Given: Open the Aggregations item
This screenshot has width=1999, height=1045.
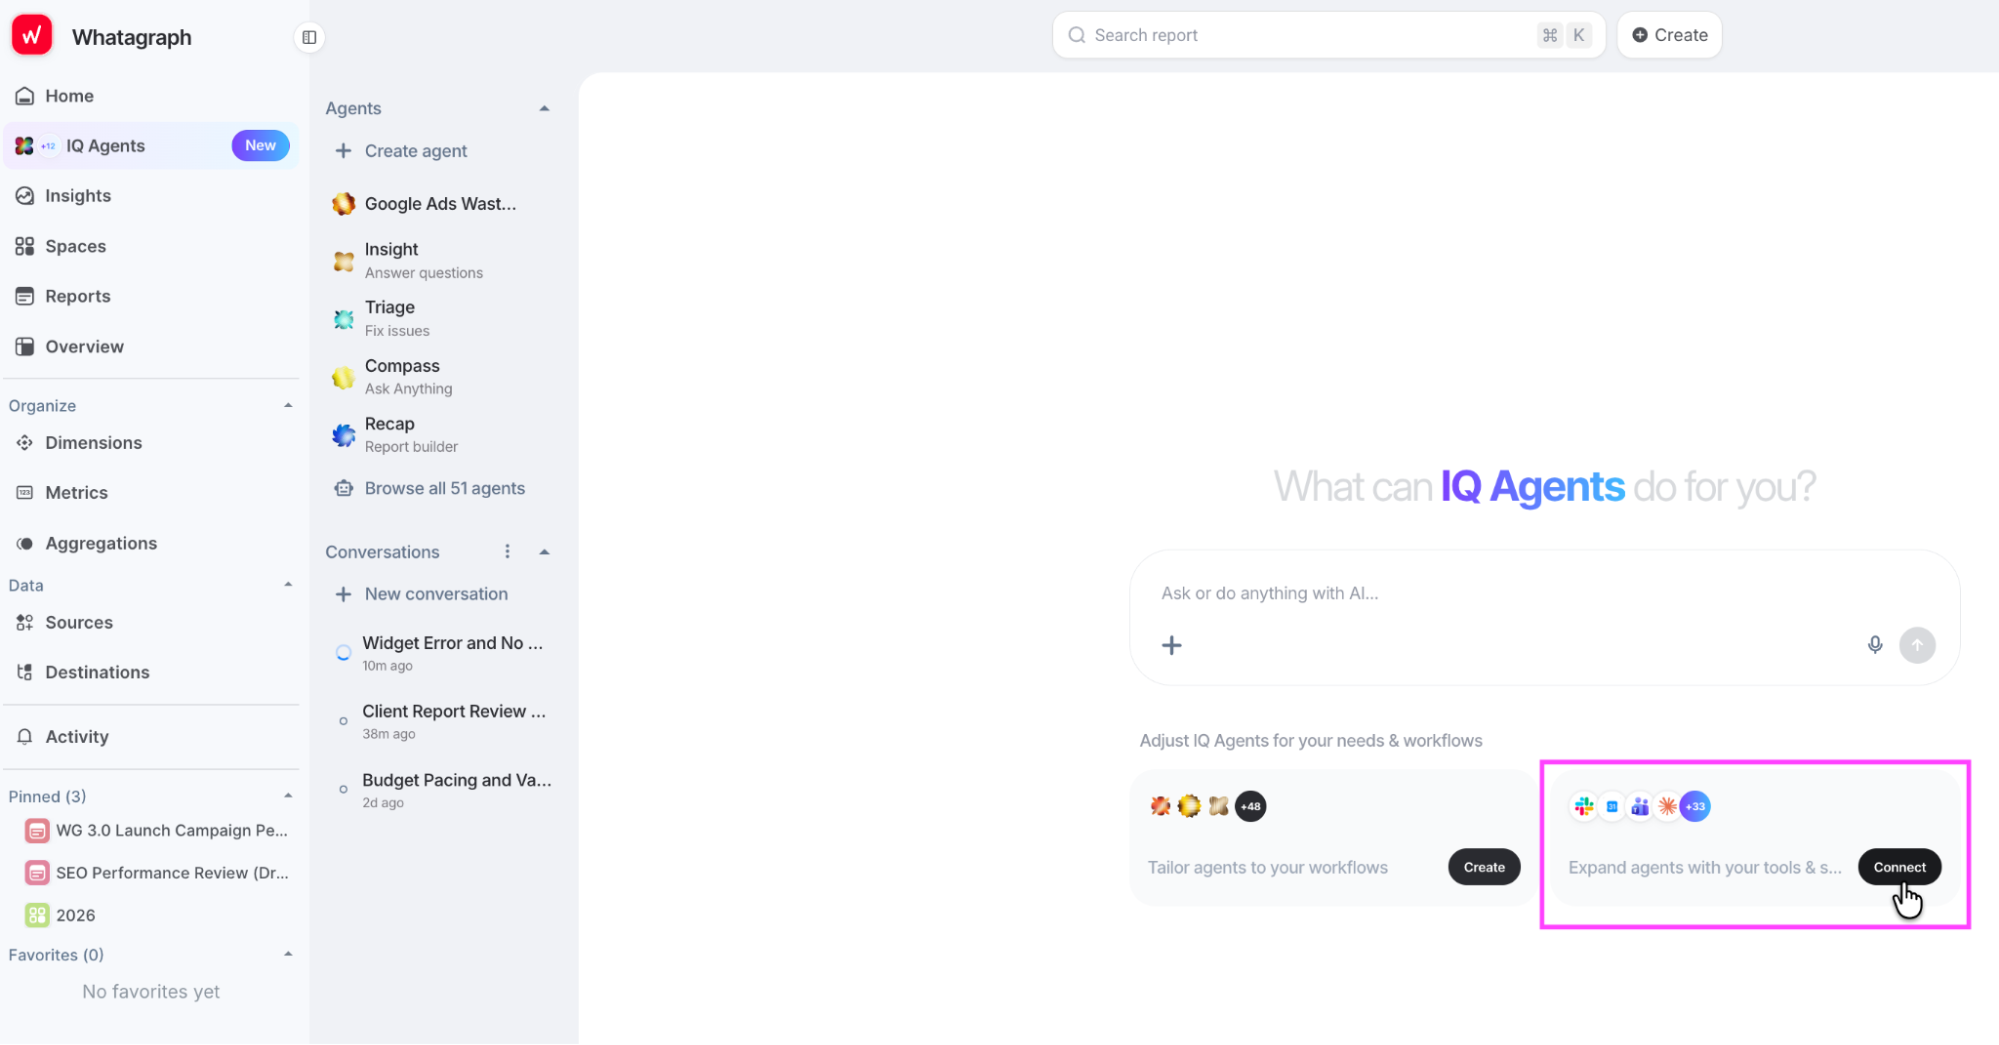Looking at the screenshot, I should point(152,543).
